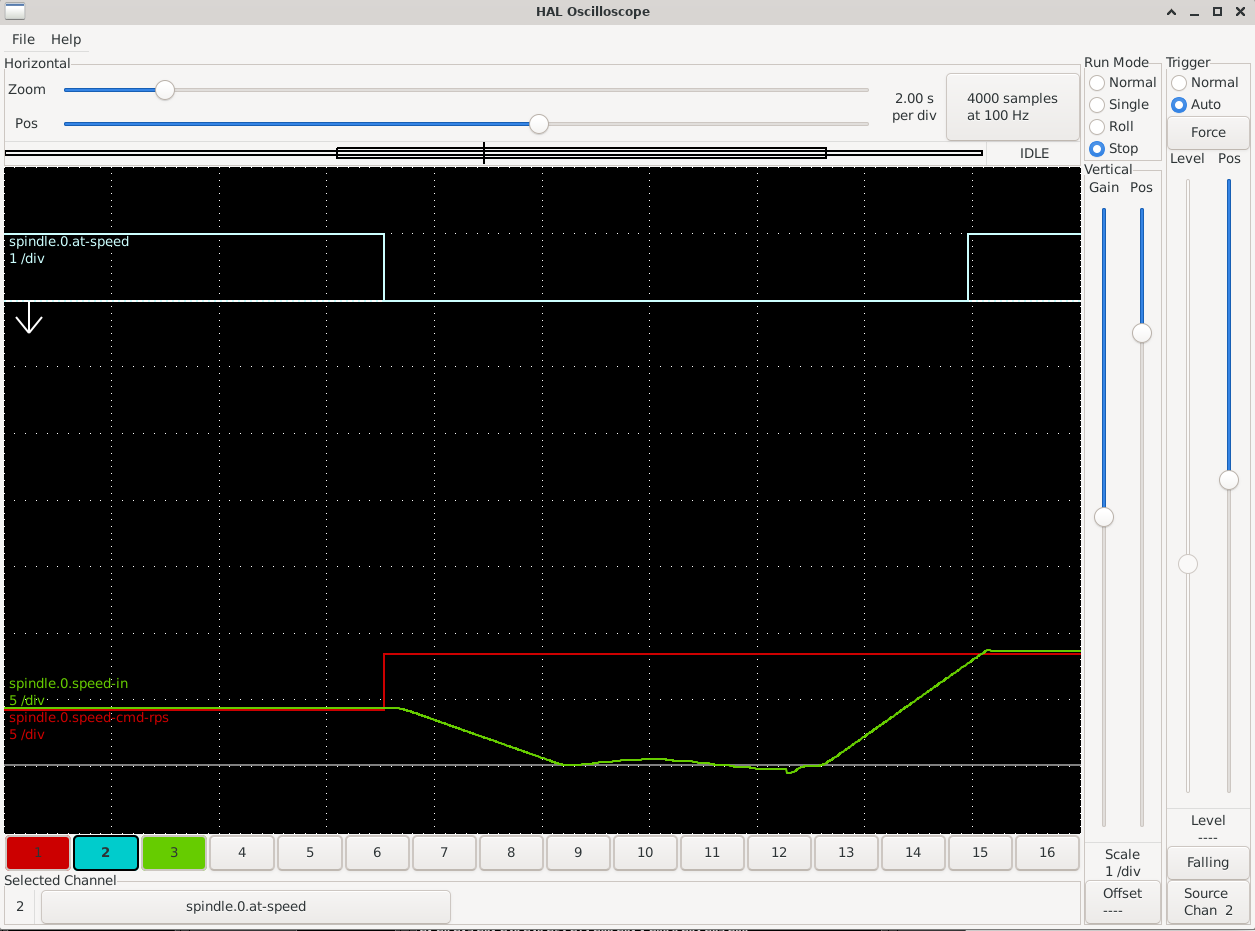Viewport: 1255px width, 931px height.
Task: Close the HAL Oscilloscope window
Action: coord(1239,12)
